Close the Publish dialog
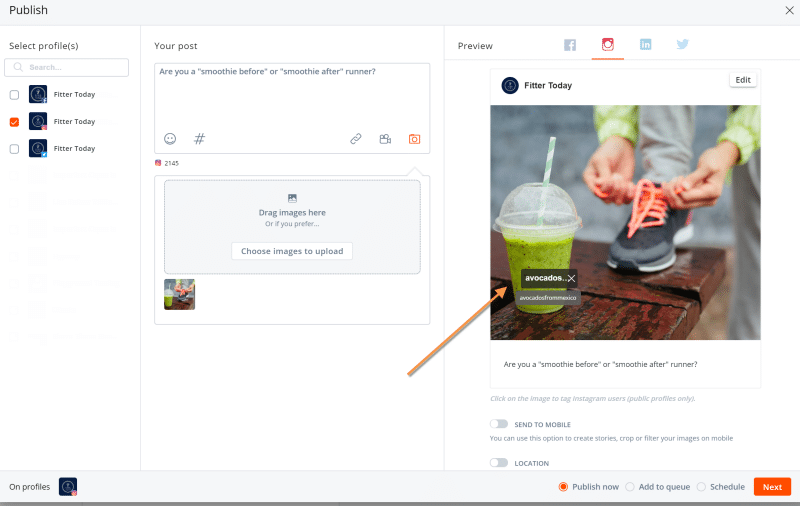This screenshot has height=506, width=800. click(x=789, y=10)
